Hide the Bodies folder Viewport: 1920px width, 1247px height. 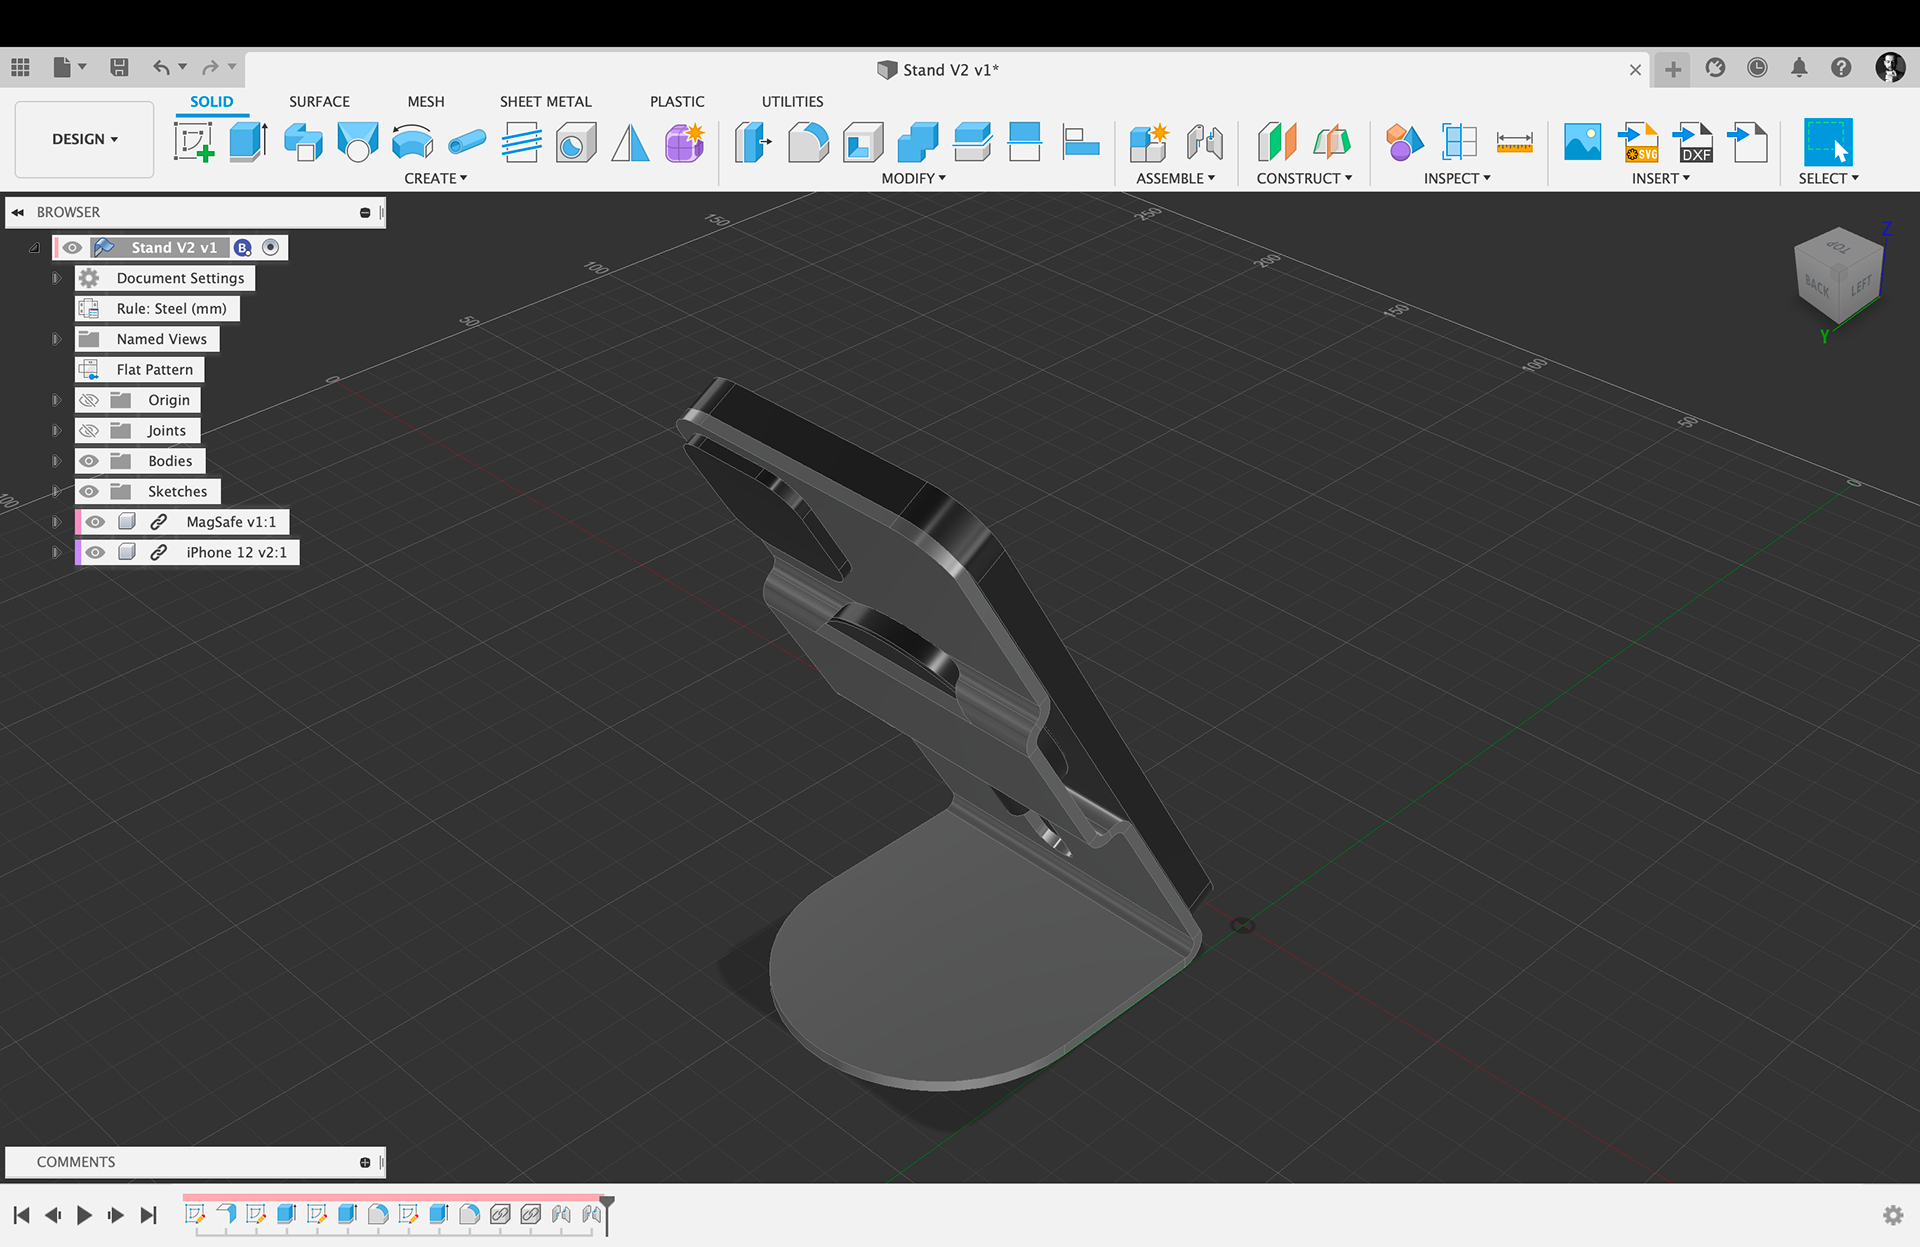[x=89, y=461]
